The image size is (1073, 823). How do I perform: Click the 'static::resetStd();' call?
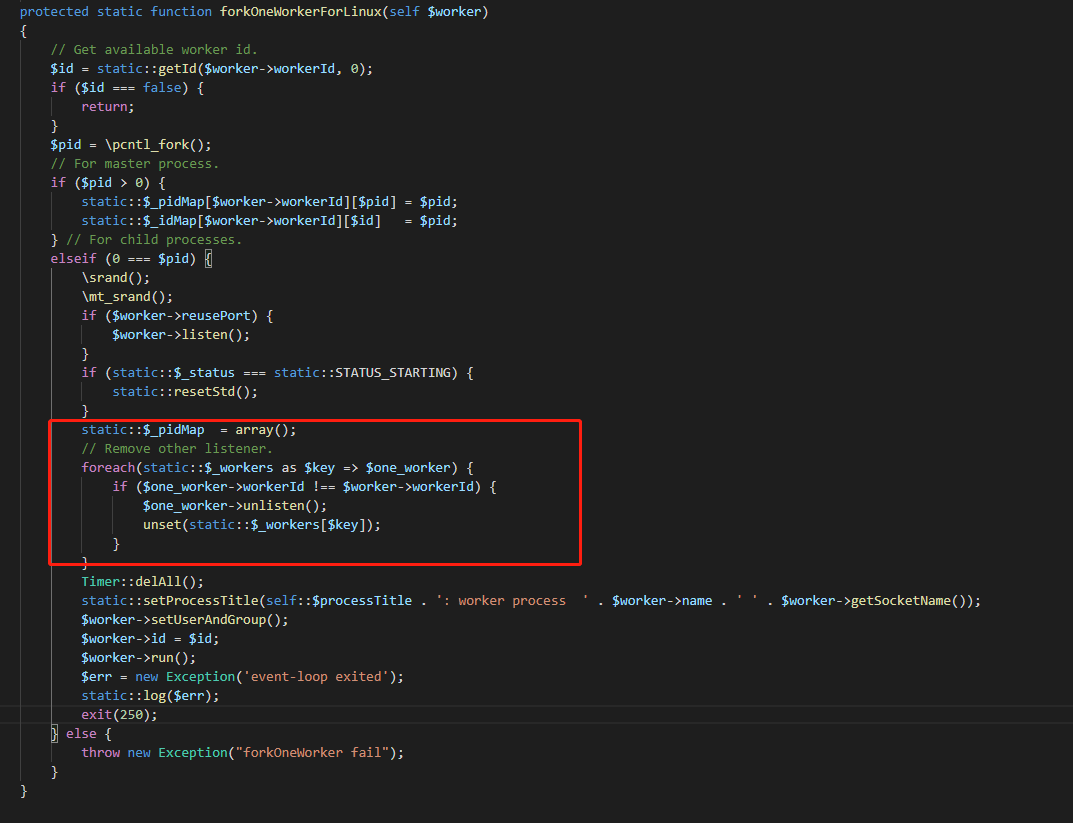click(x=185, y=391)
